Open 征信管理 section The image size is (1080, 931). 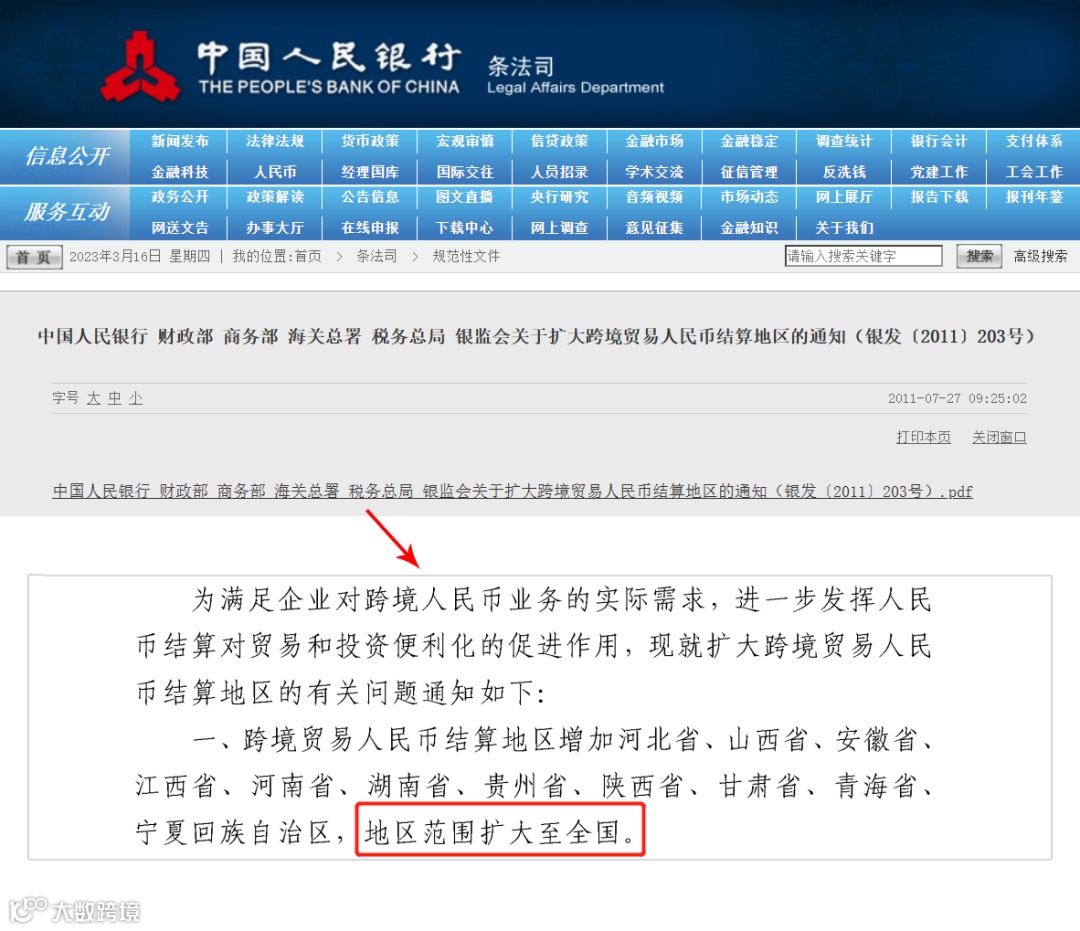(749, 171)
